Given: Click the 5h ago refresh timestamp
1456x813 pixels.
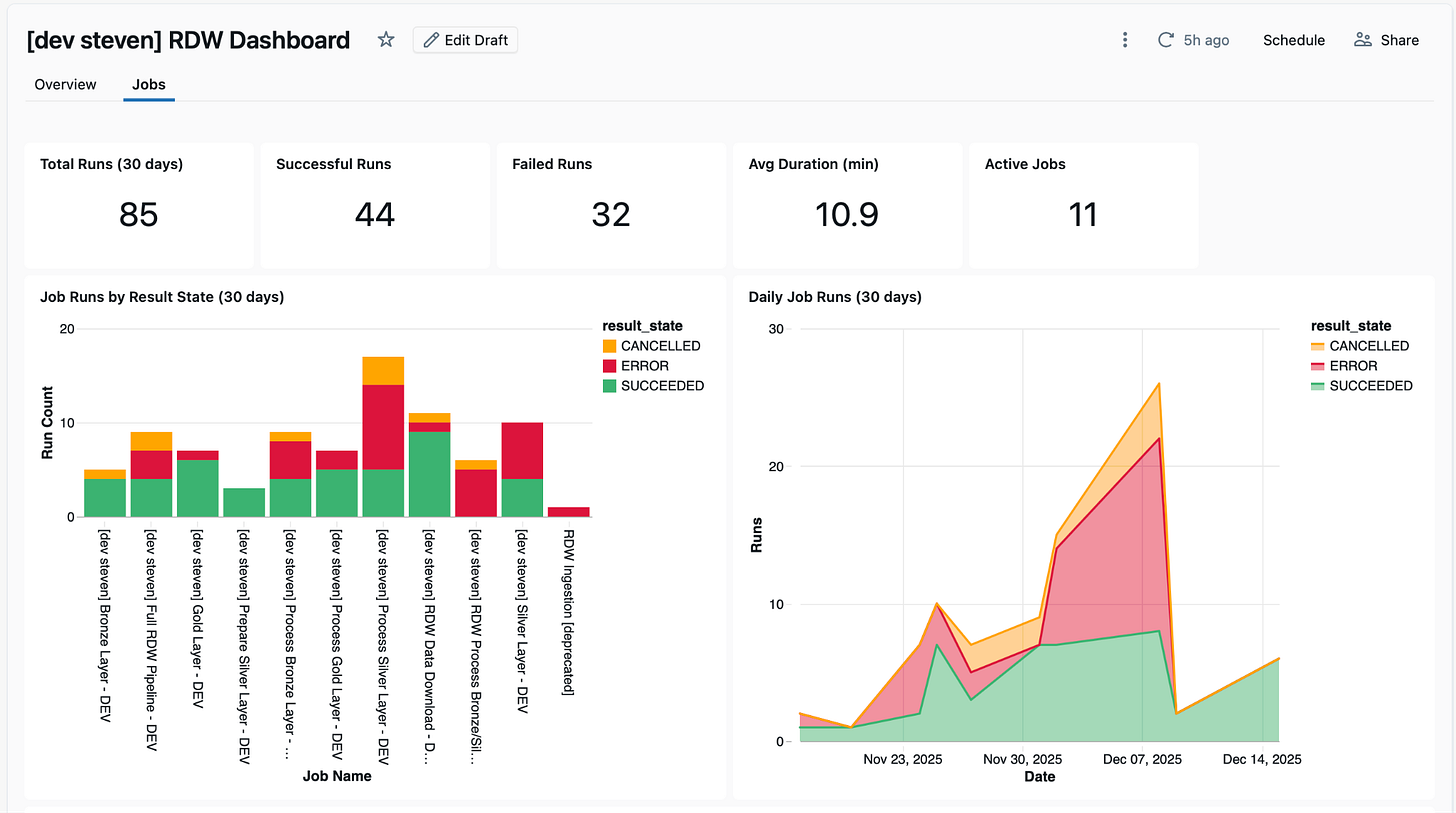Looking at the screenshot, I should (x=1206, y=40).
